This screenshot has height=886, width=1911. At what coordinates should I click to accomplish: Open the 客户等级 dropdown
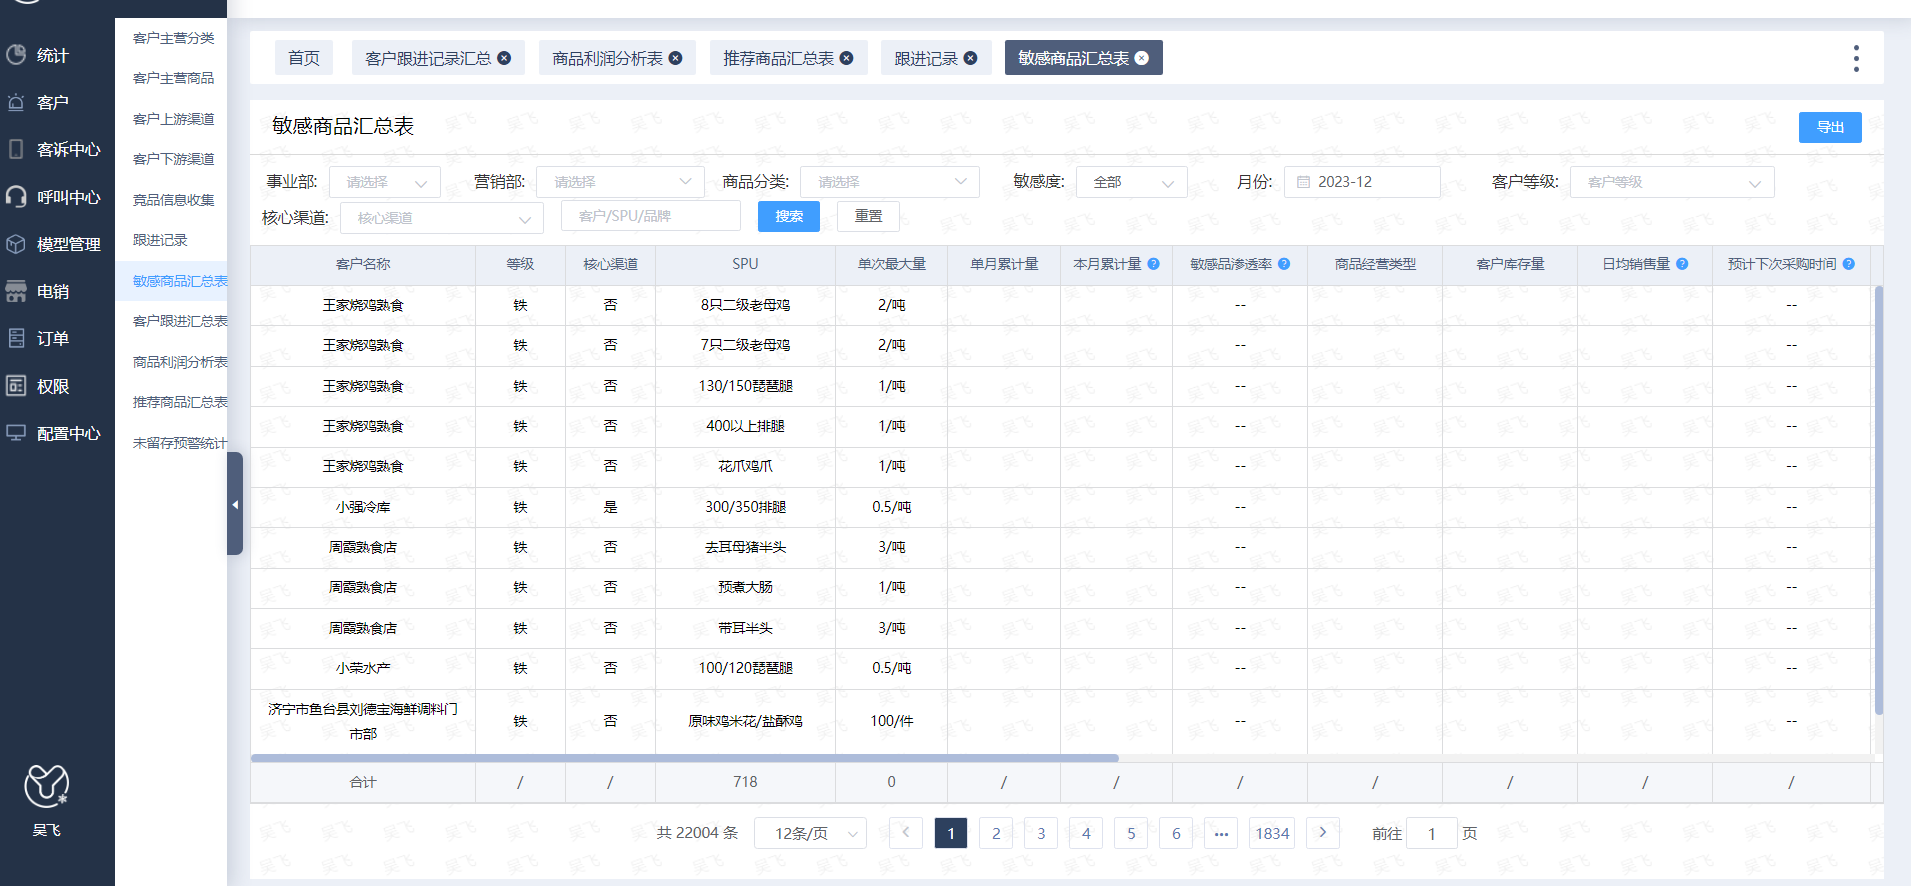pyautogui.click(x=1672, y=182)
